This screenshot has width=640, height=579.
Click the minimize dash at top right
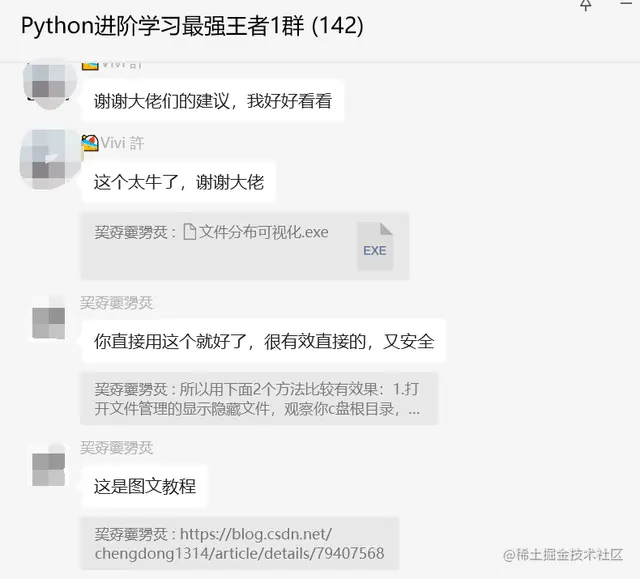[x=627, y=4]
